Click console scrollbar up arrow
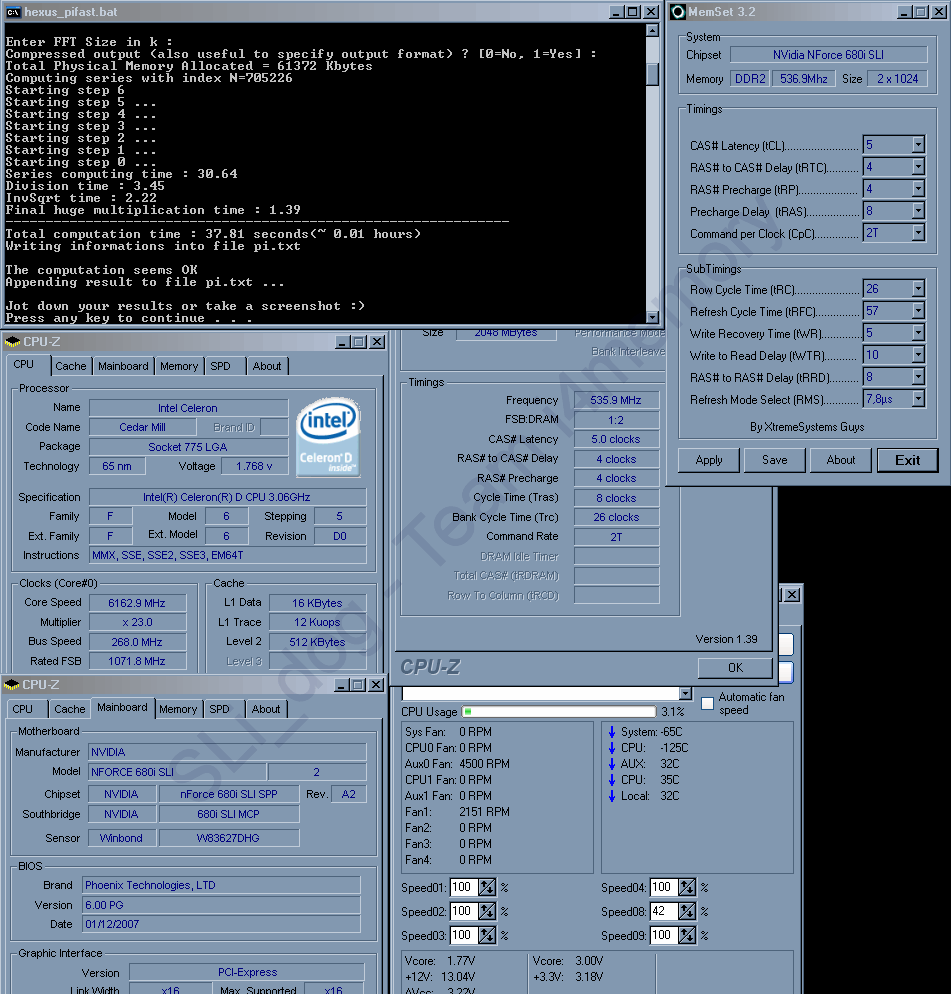Image resolution: width=951 pixels, height=994 pixels. tap(652, 30)
